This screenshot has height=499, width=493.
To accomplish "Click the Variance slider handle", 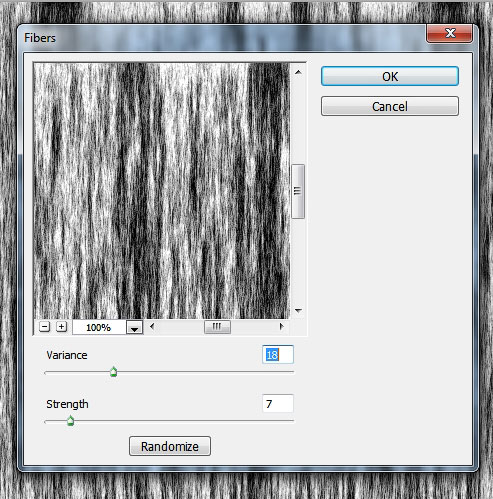I will coord(113,372).
